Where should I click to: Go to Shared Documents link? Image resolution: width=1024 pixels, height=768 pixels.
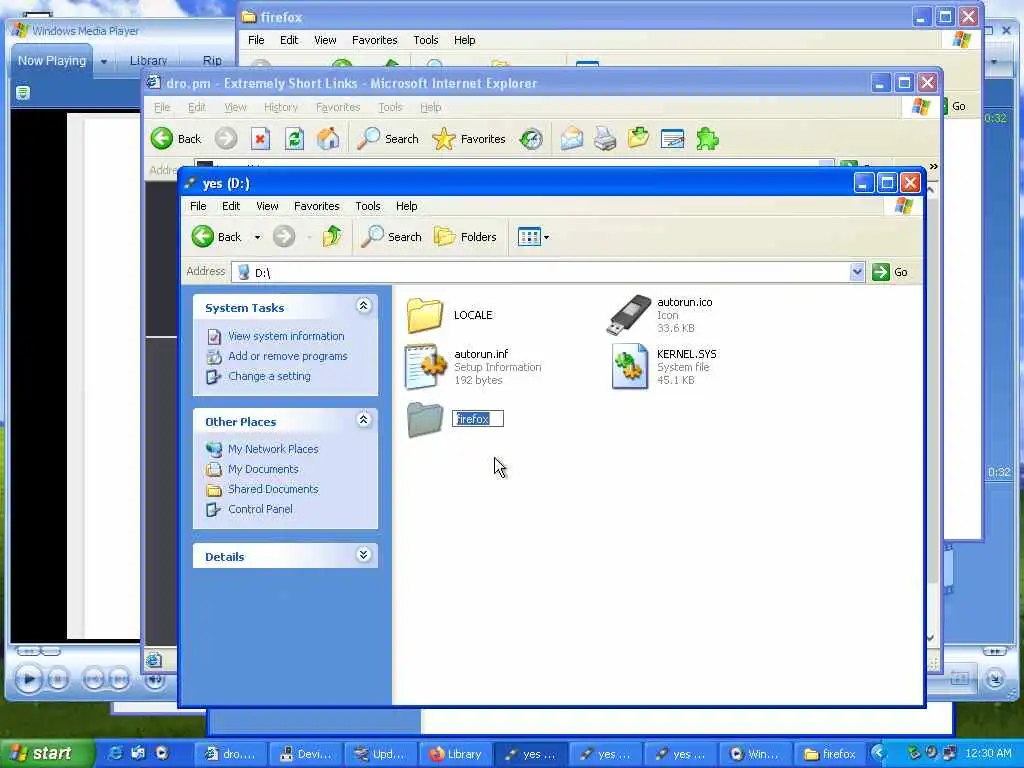coord(273,489)
